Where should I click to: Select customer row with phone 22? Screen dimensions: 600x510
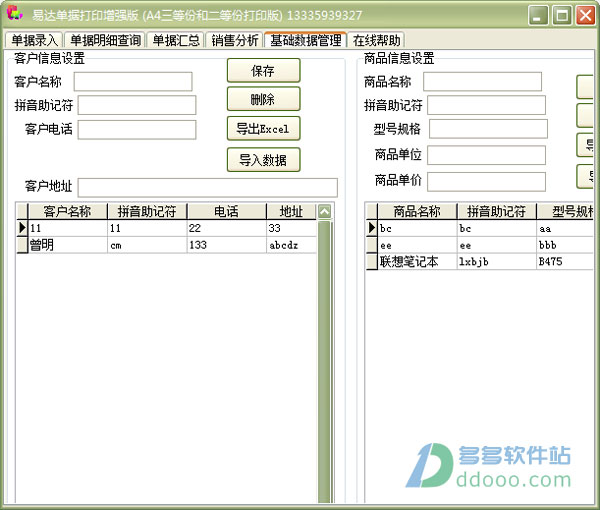[x=167, y=228]
